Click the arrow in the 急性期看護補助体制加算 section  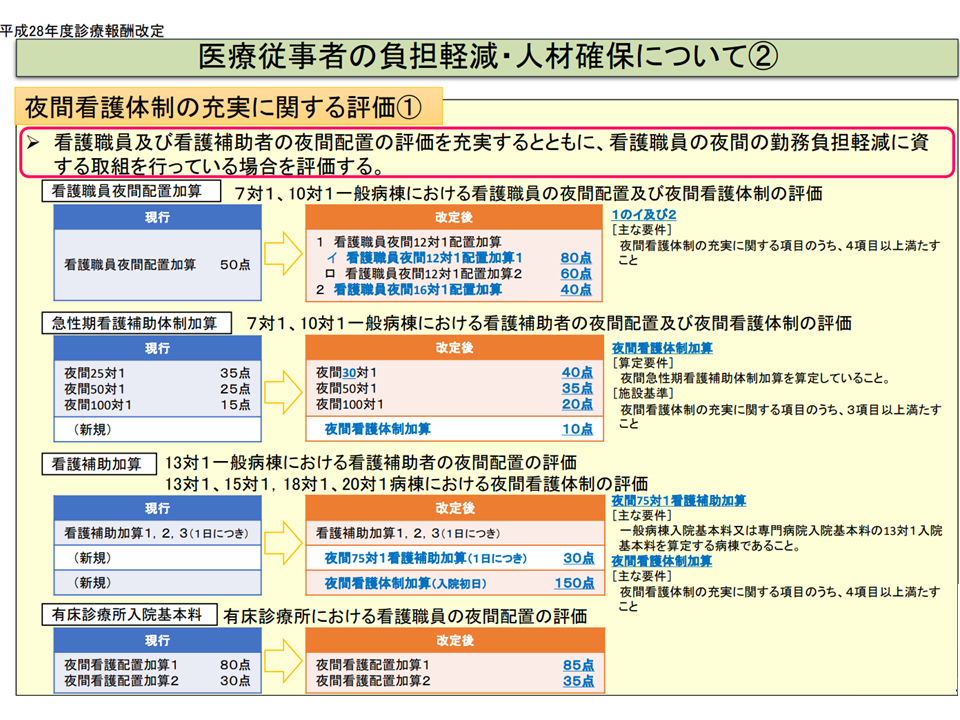[284, 388]
